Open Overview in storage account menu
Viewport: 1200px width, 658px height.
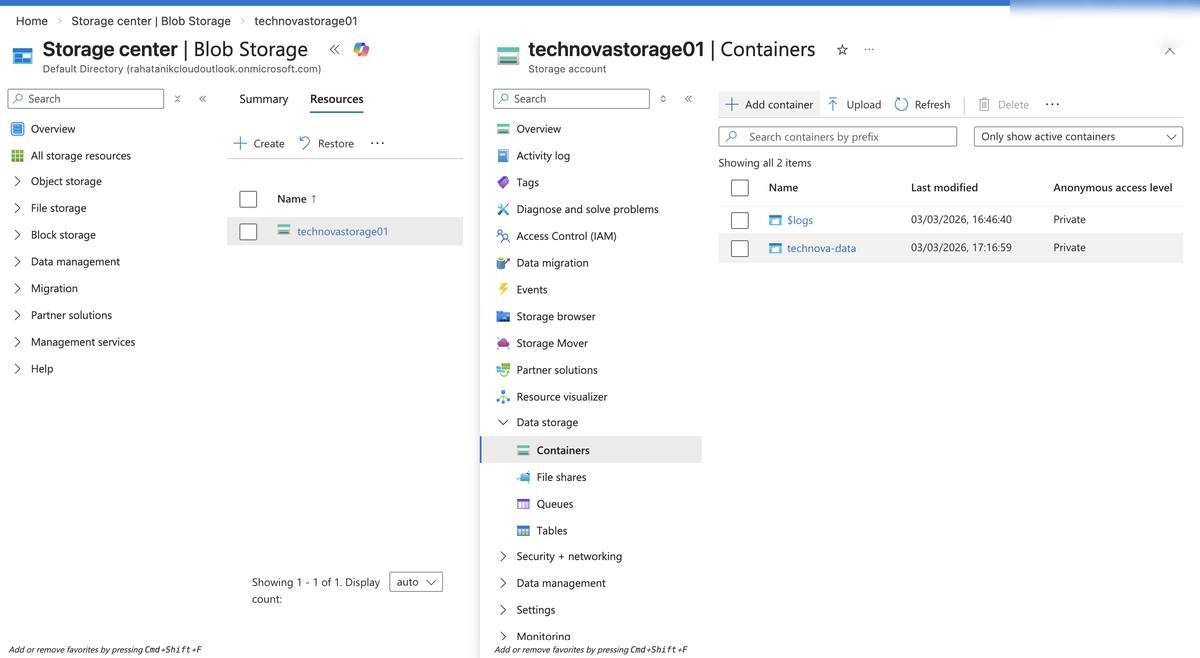(x=538, y=129)
